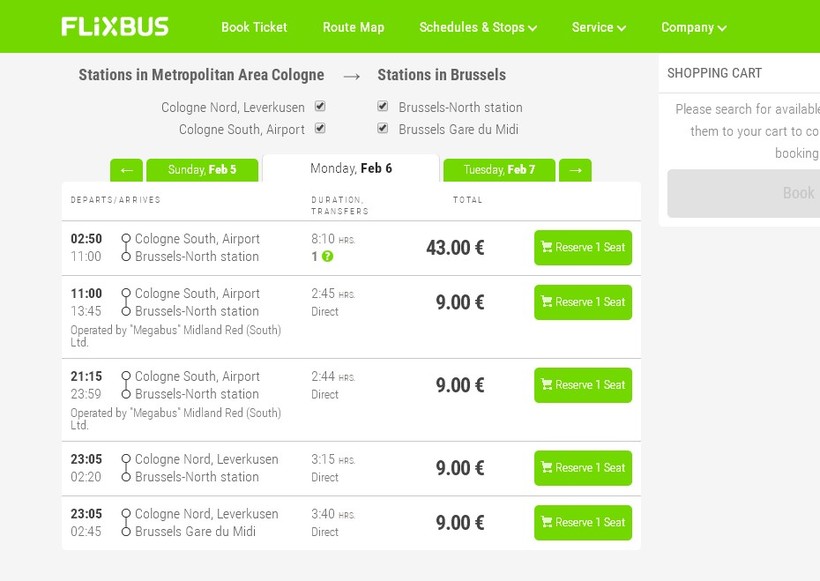820x581 pixels.
Task: Expand Schedules & Stops dropdown
Action: coord(478,28)
